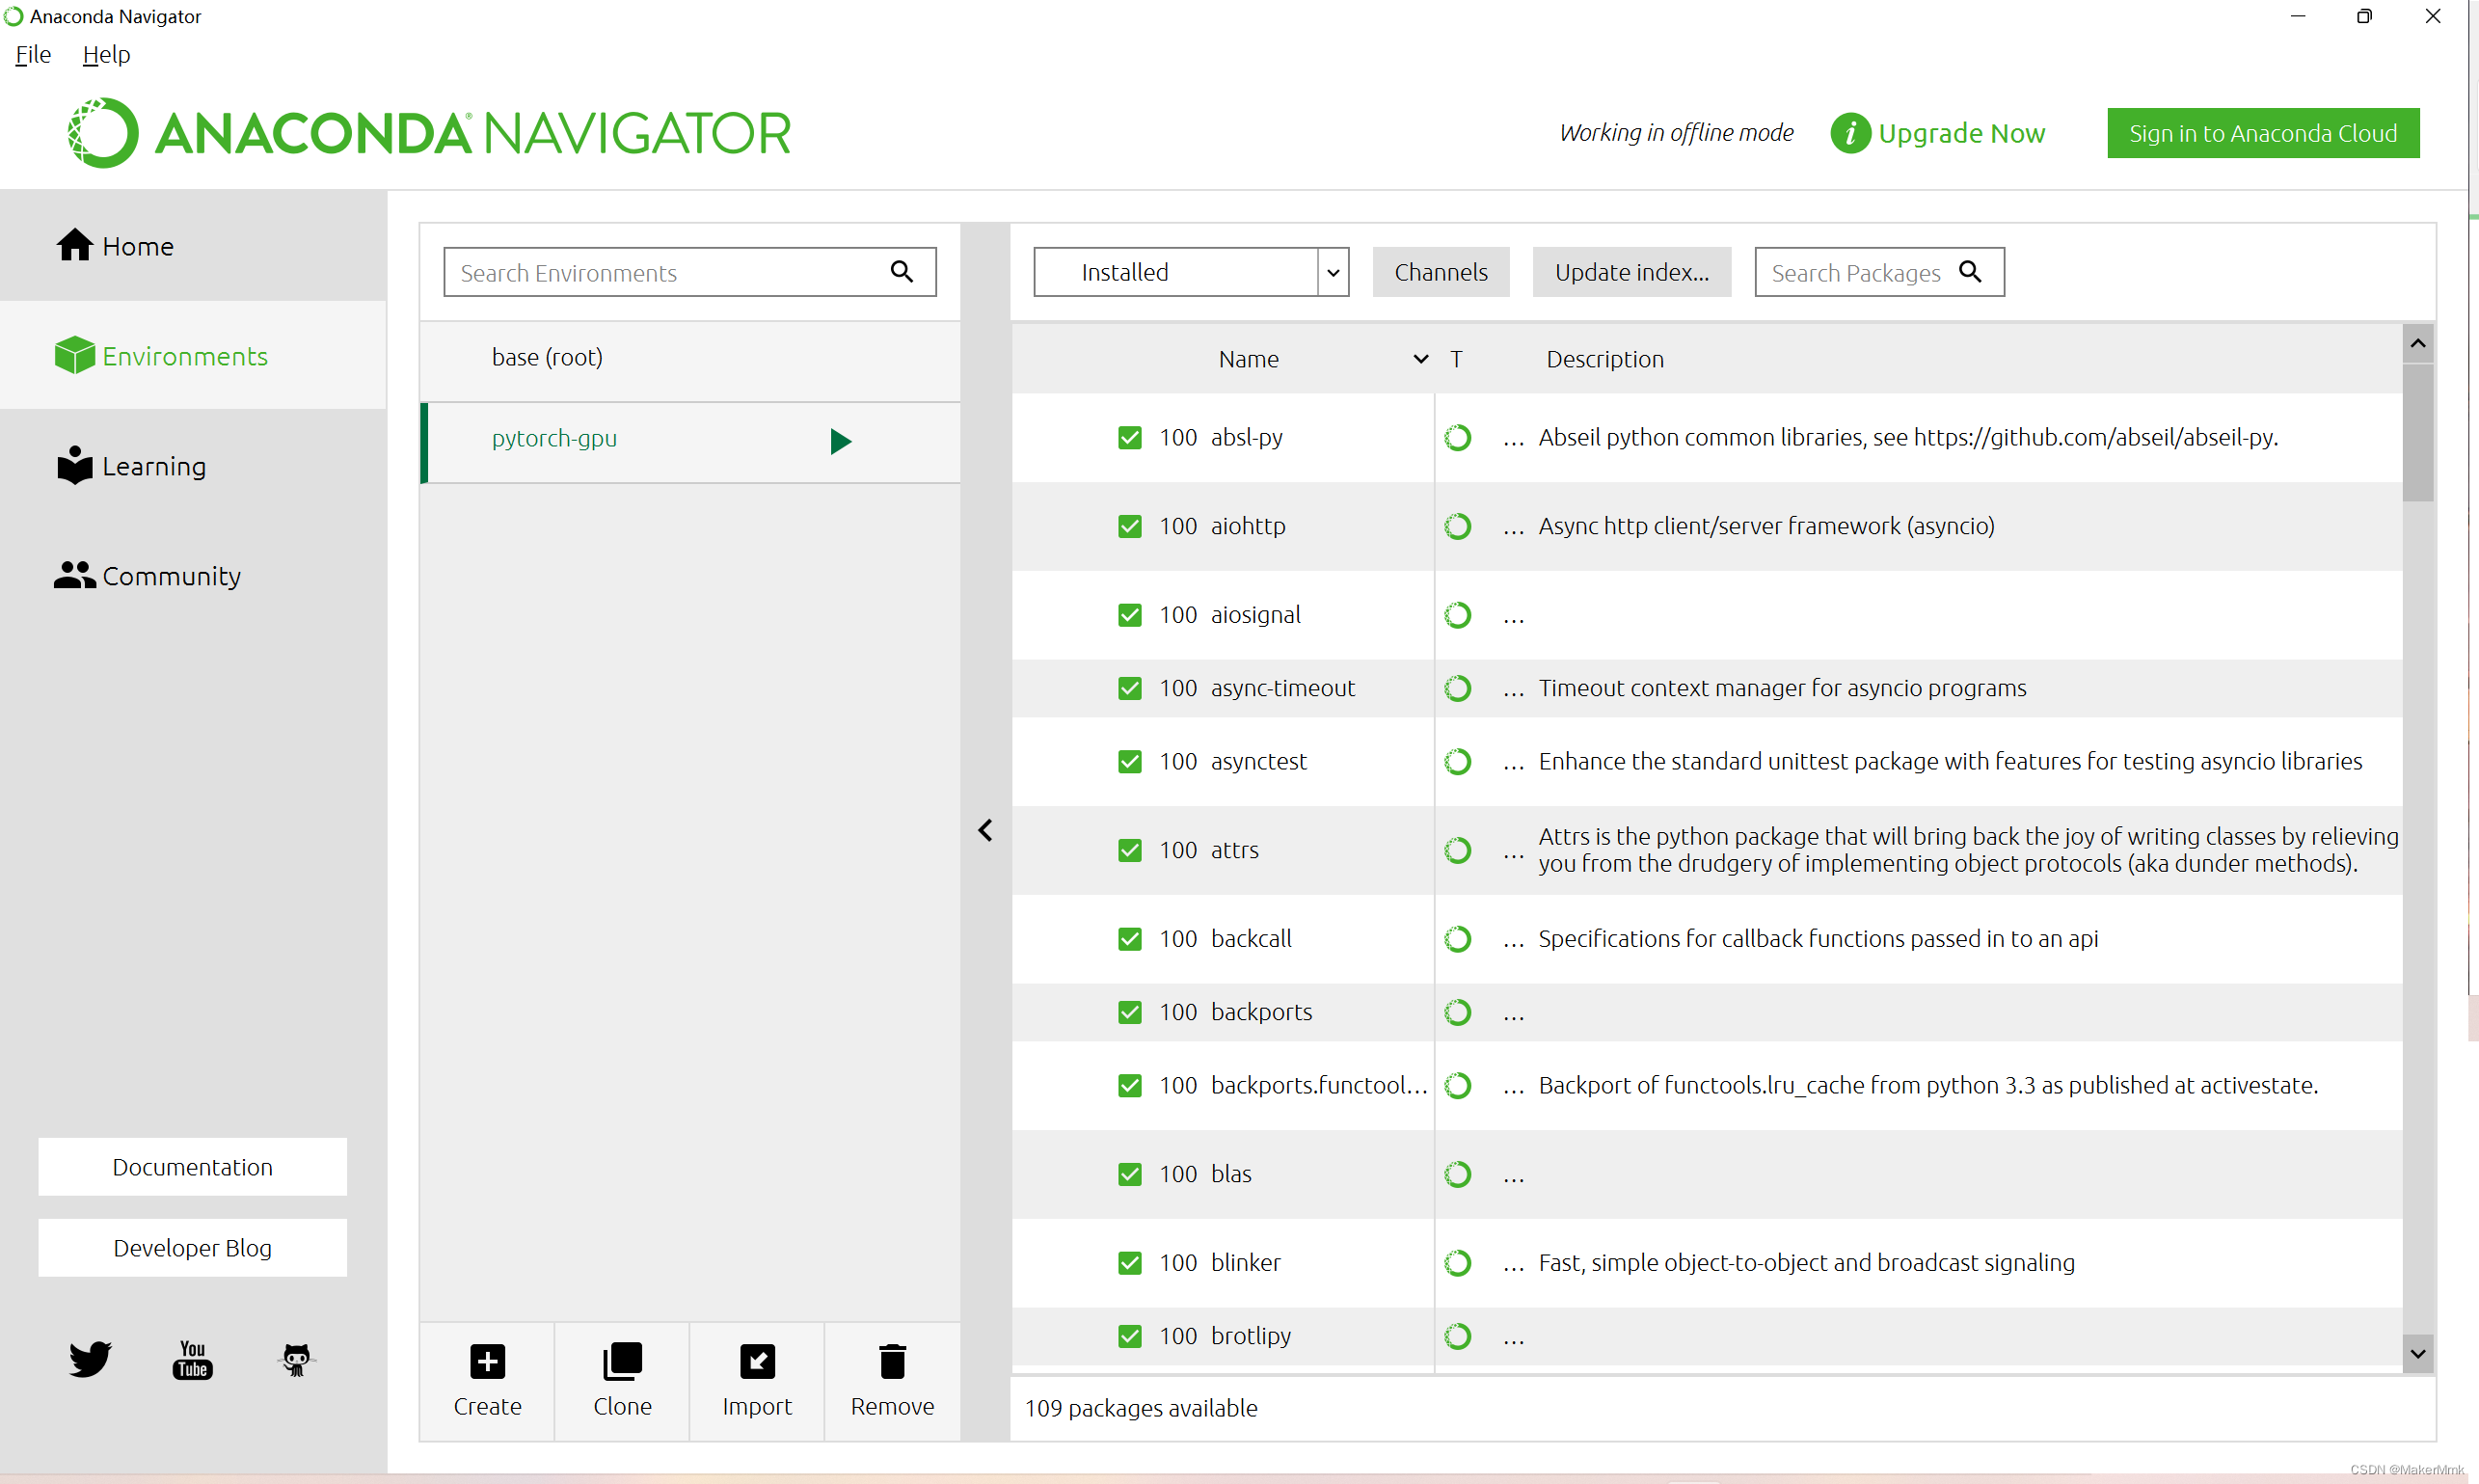The height and width of the screenshot is (1484, 2479).
Task: Focus the Search Environments field
Action: tap(689, 272)
